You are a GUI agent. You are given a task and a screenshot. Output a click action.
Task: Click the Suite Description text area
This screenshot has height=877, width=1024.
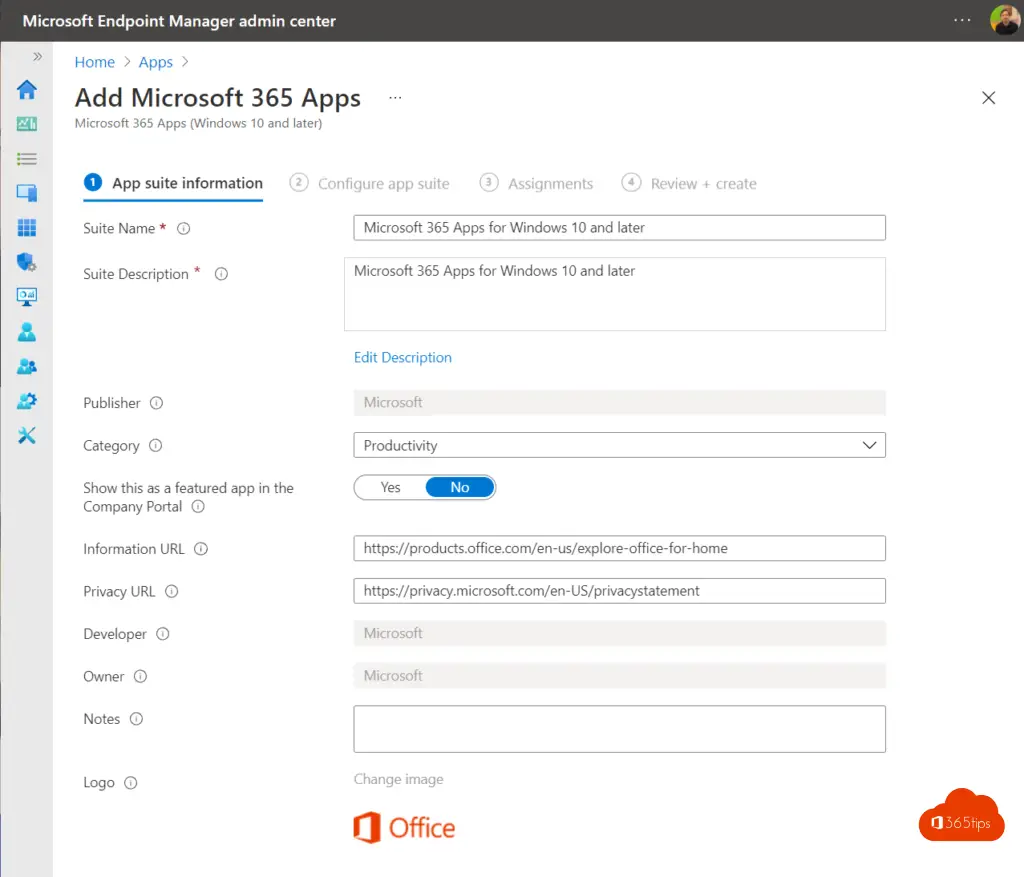pos(615,294)
